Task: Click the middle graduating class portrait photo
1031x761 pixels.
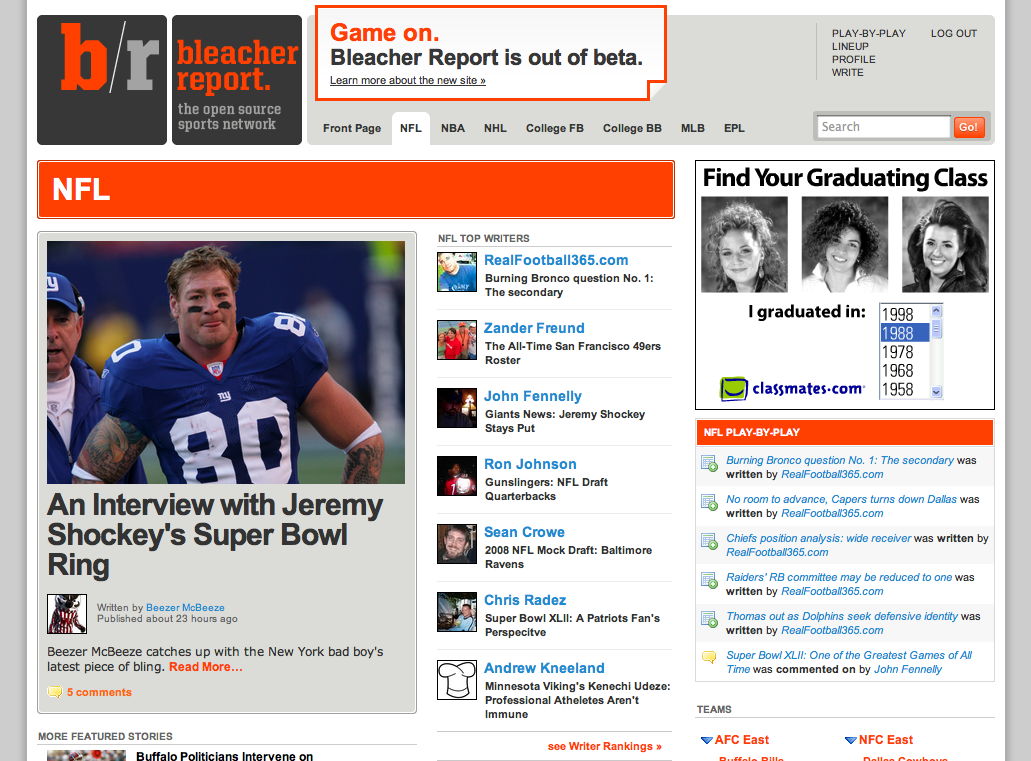Action: click(x=844, y=245)
